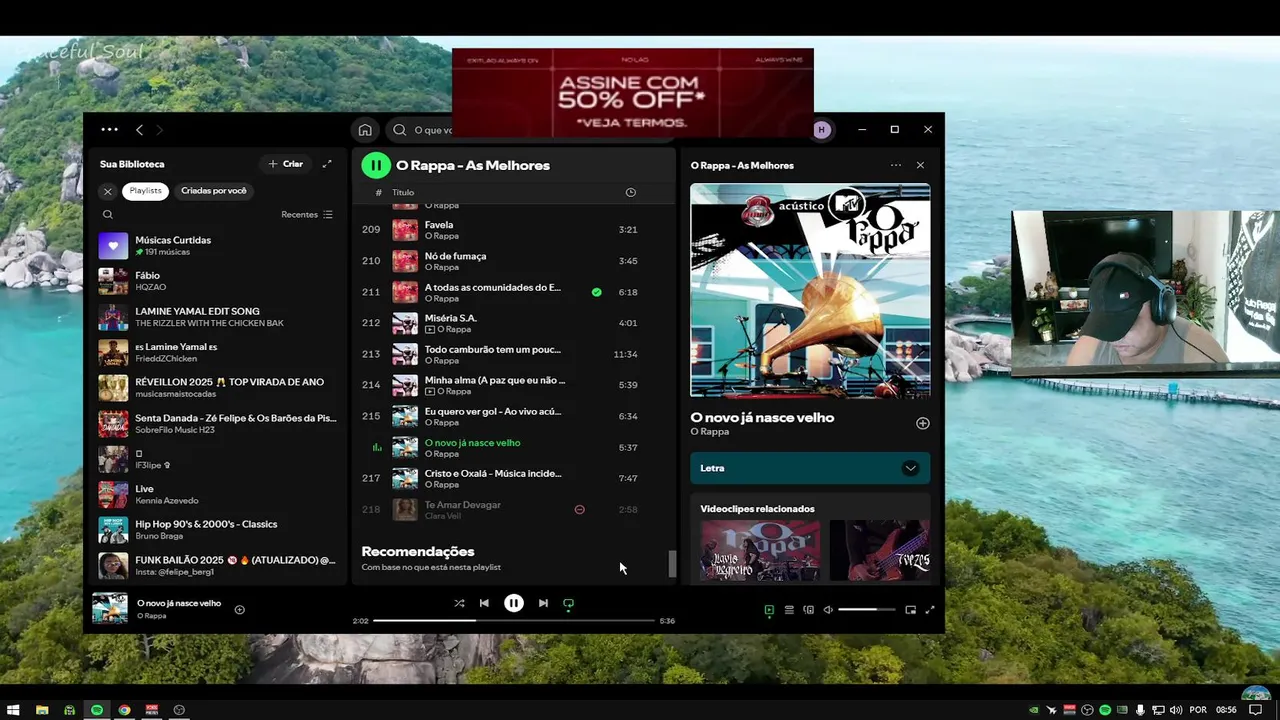1280x720 pixels.
Task: Pause the playlist using the green header button
Action: [x=375, y=165]
